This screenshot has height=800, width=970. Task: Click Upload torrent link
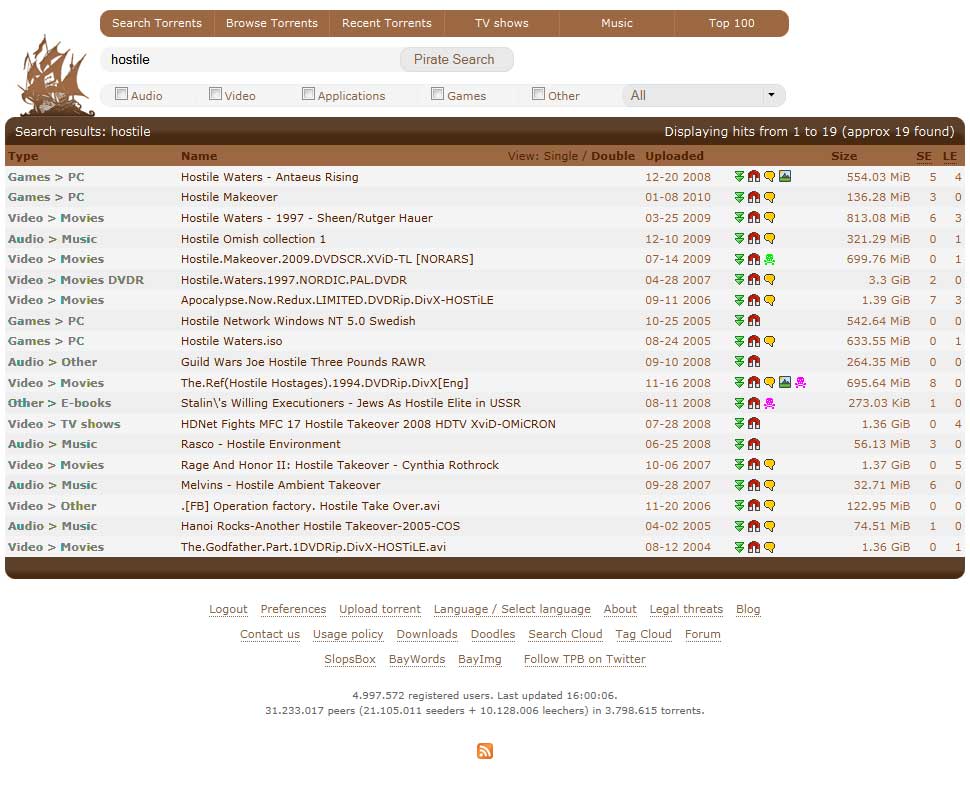[380, 609]
